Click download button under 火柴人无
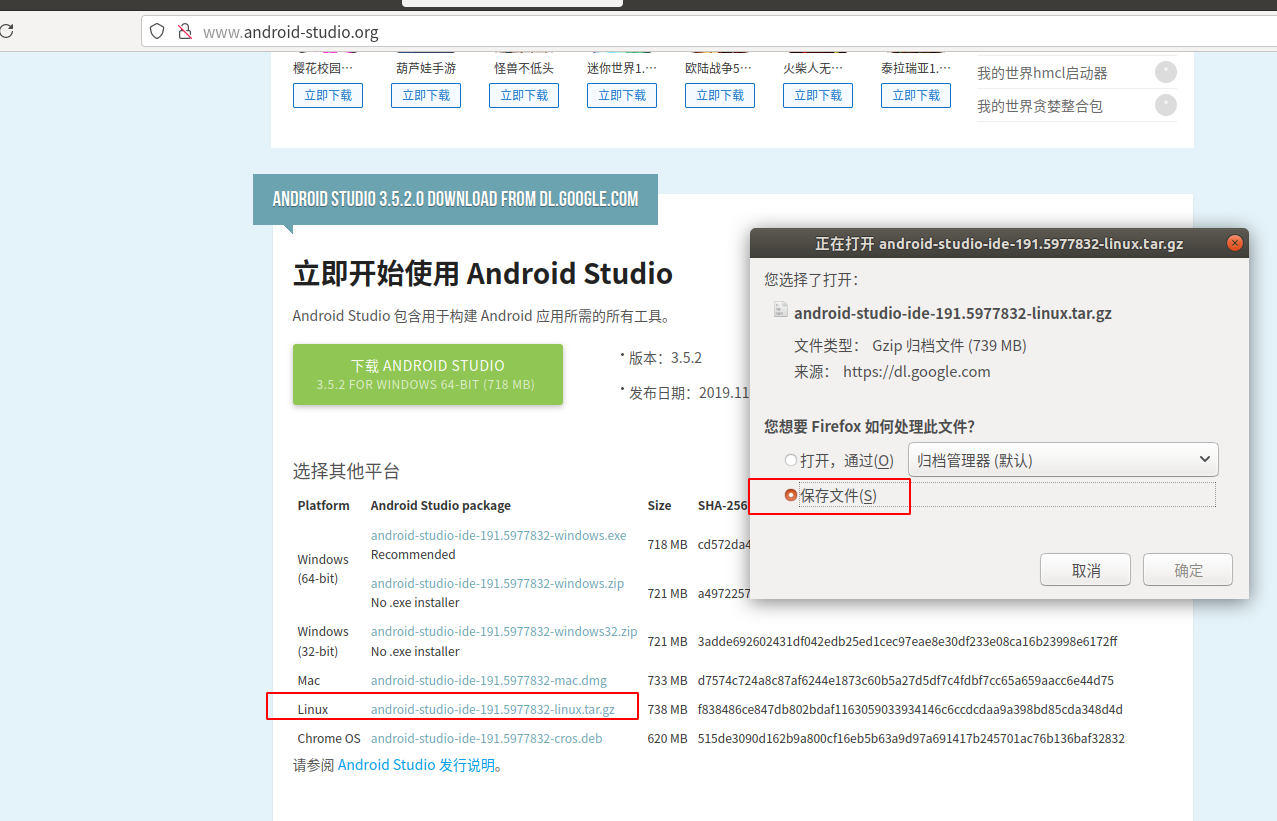Image resolution: width=1277 pixels, height=821 pixels. (x=818, y=95)
